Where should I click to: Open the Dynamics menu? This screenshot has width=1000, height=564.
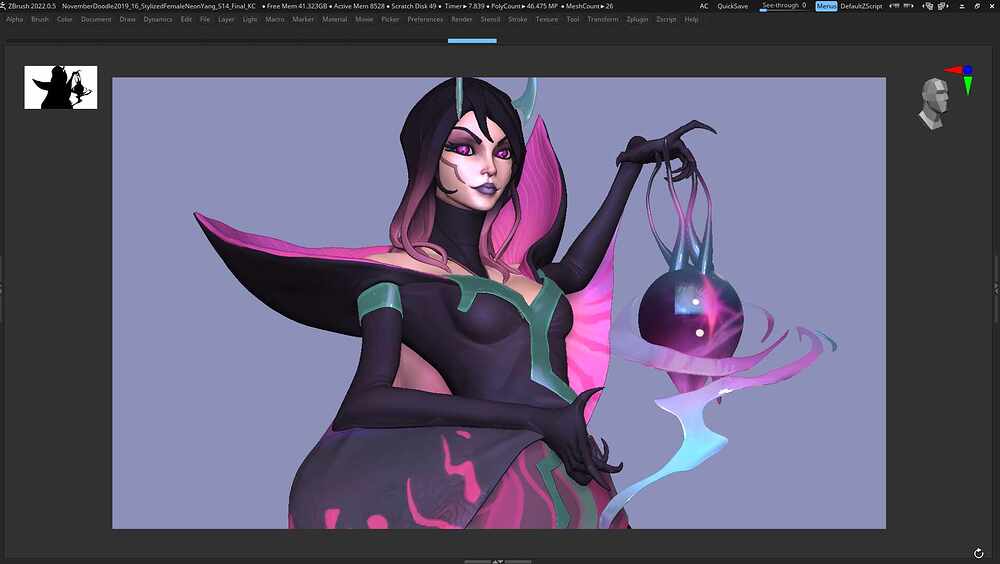tap(158, 19)
